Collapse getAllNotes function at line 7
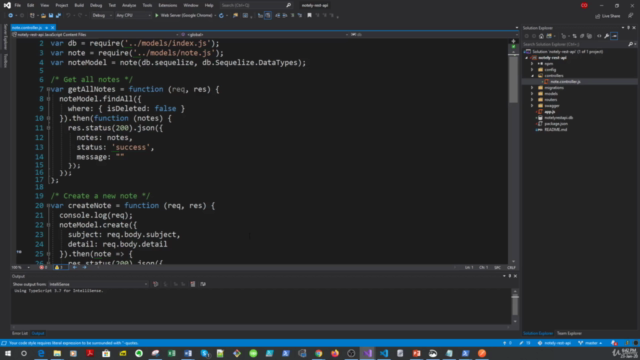 pyautogui.click(x=48, y=89)
